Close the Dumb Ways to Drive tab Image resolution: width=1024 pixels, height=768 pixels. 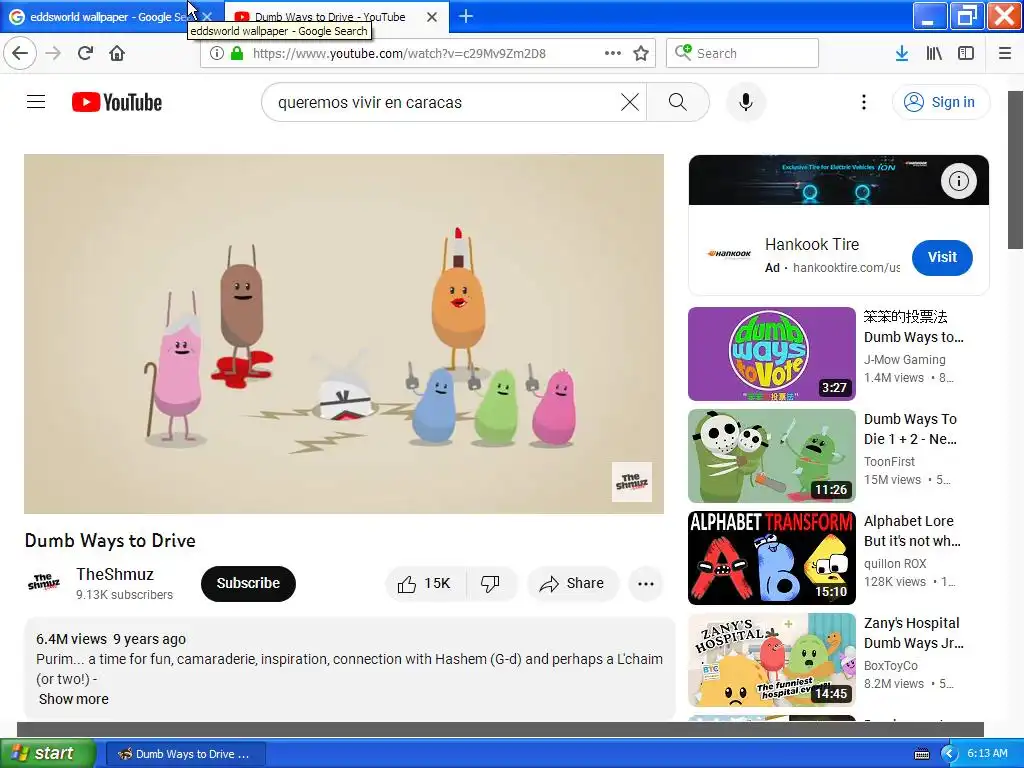click(432, 17)
